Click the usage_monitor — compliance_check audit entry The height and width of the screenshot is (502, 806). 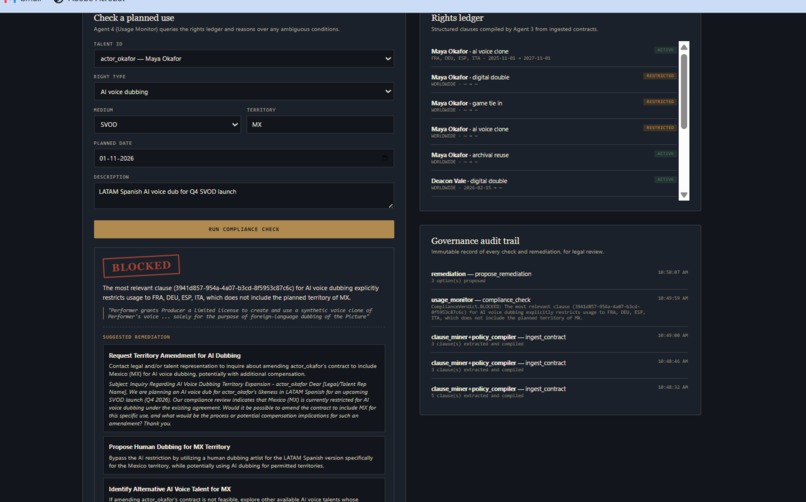tap(559, 308)
